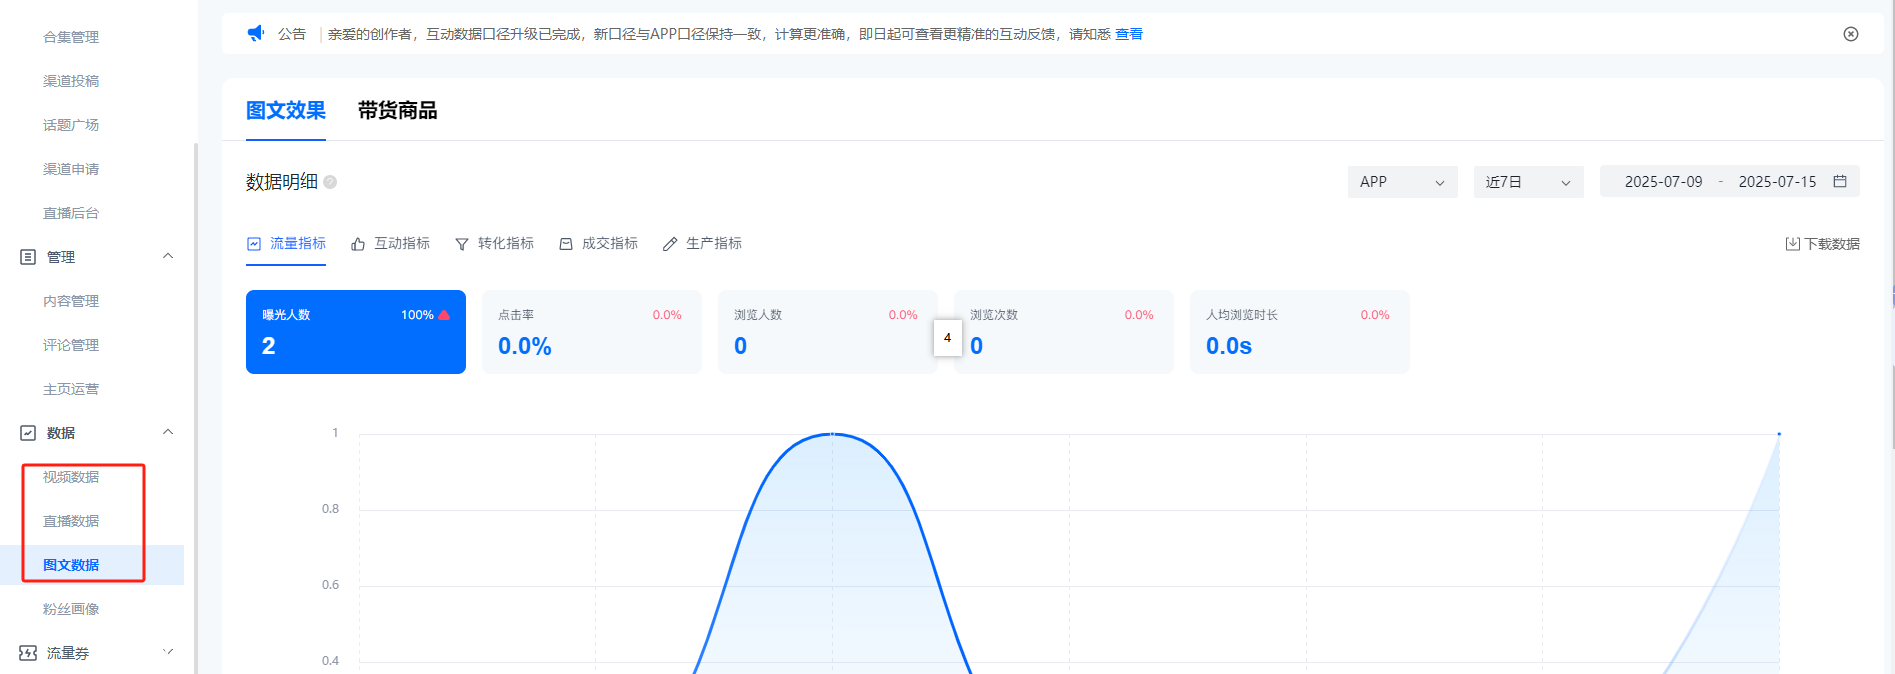Select the 转化指标 funnel tab
The height and width of the screenshot is (674, 1895).
495,244
